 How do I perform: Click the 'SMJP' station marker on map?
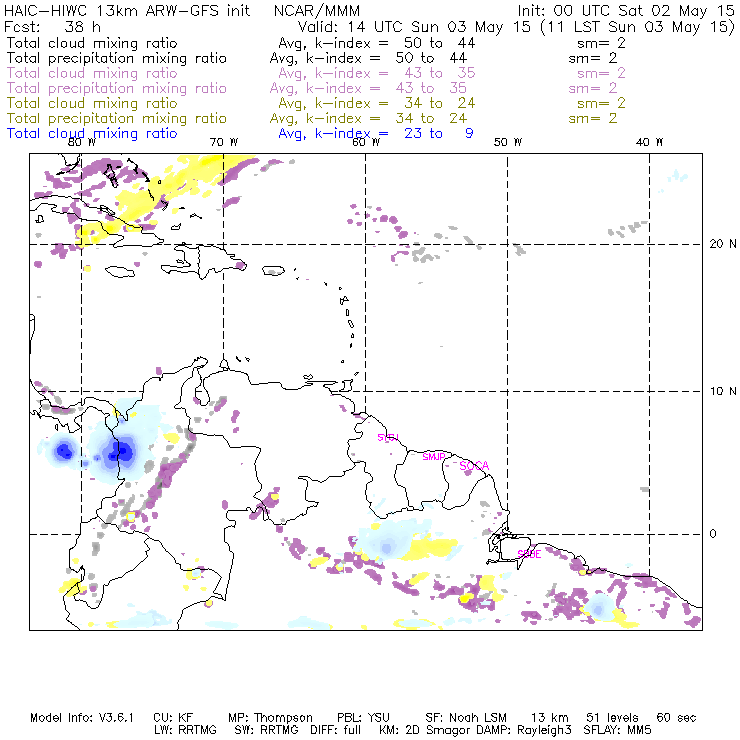[434, 457]
